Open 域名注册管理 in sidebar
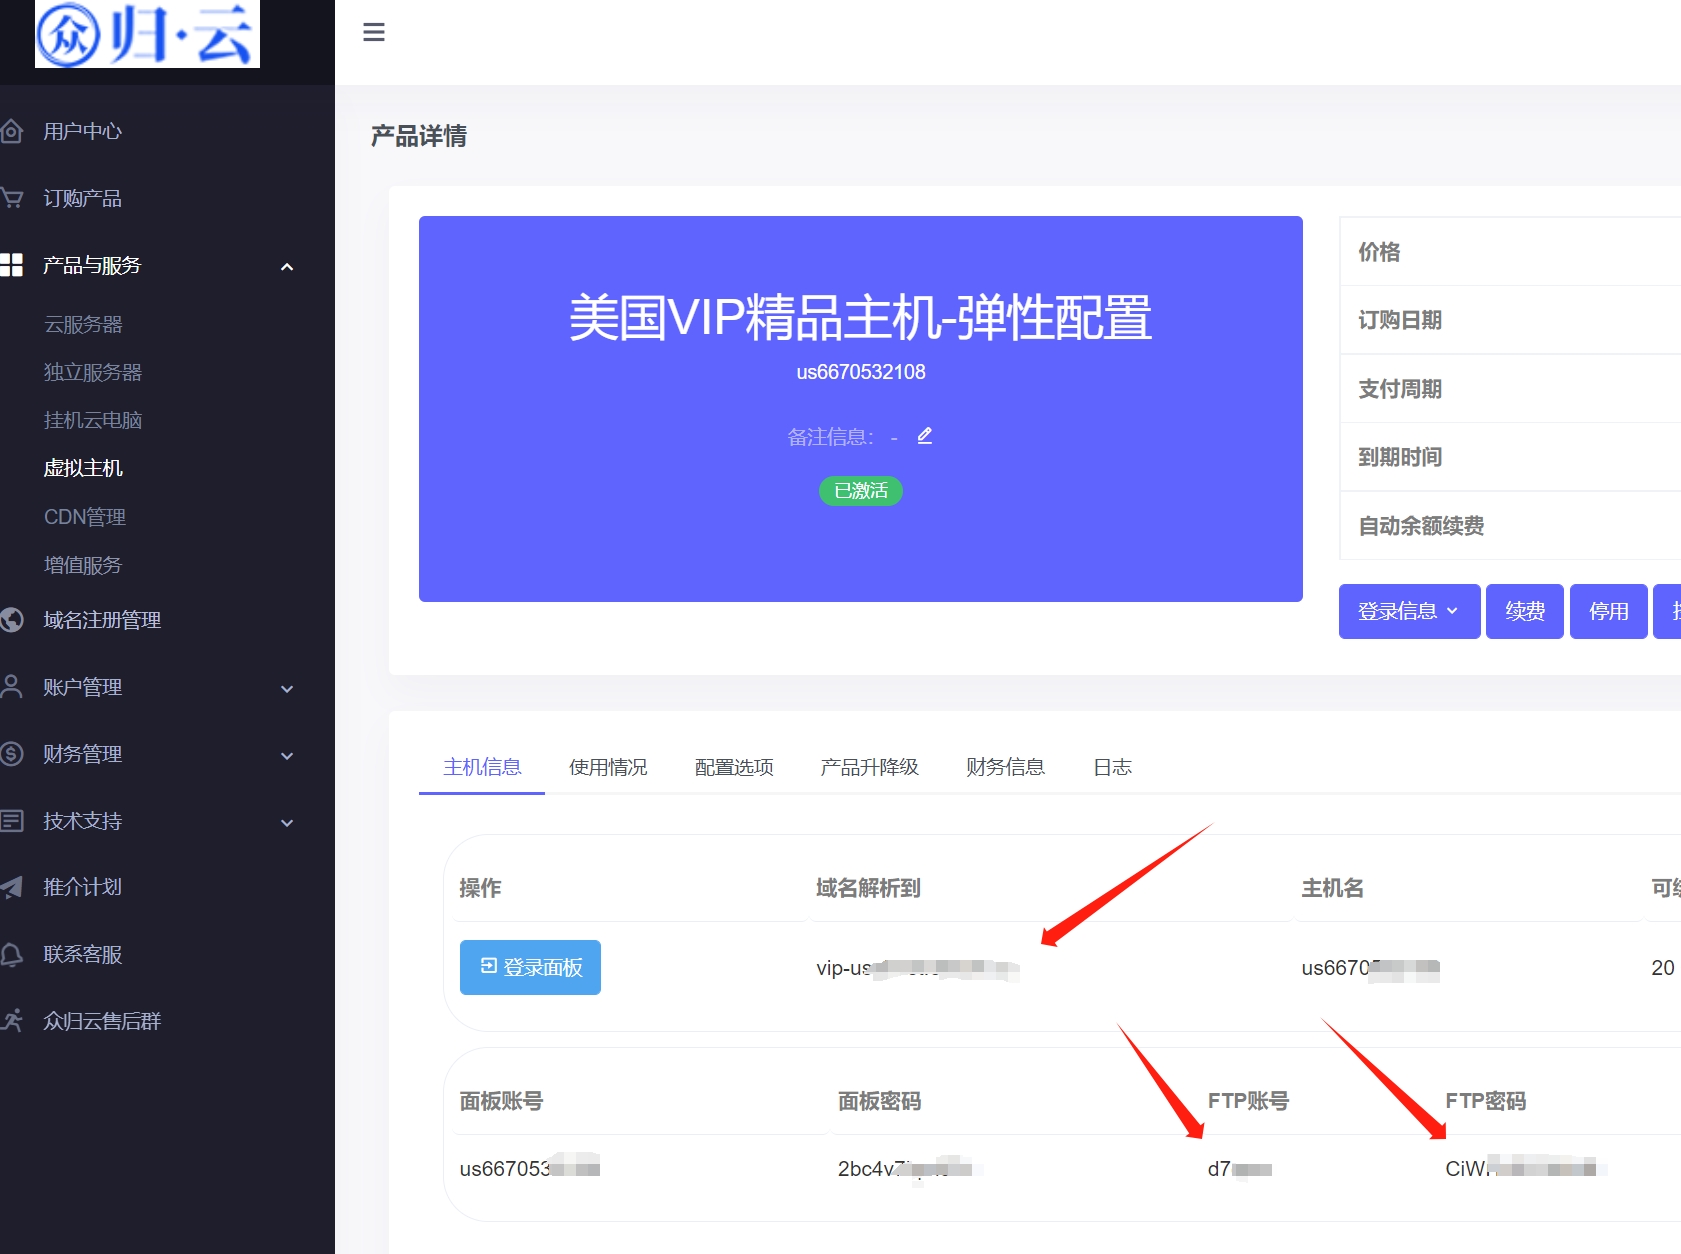 tap(102, 620)
